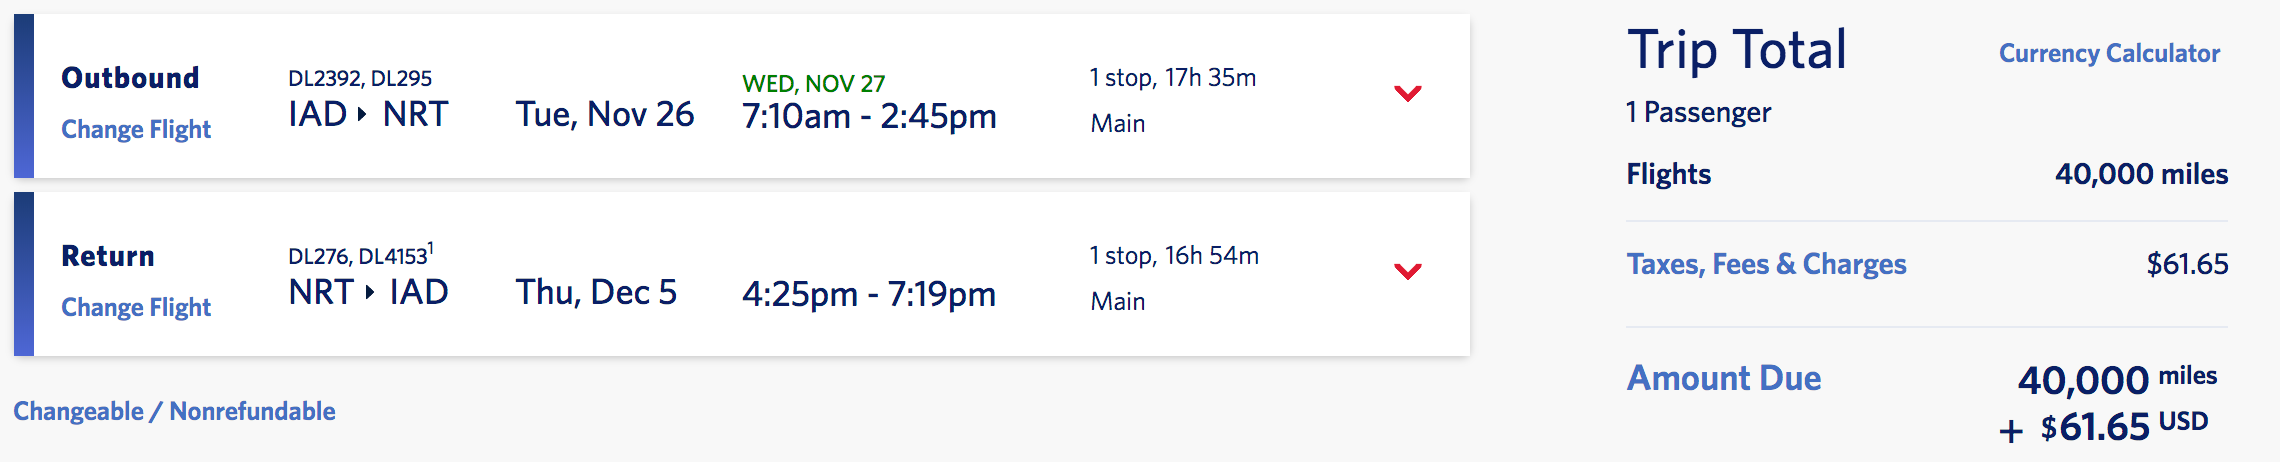Click the green WED, NOV 27 arrival label
Screen dimensions: 2280x462
[x=813, y=84]
